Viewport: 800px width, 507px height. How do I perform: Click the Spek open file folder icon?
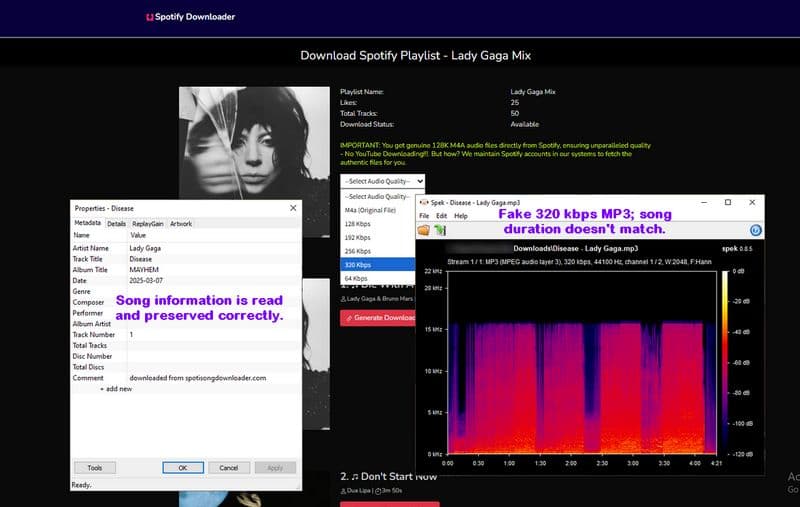(x=423, y=230)
